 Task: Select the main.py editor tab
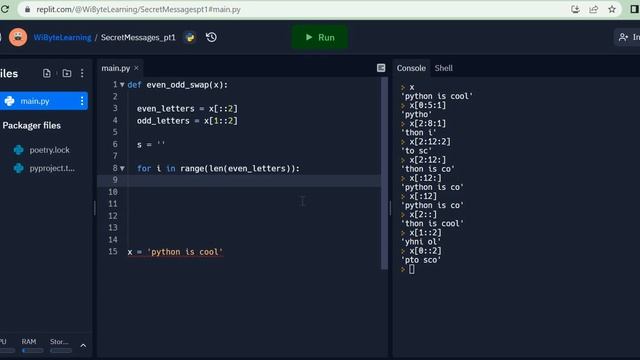click(x=116, y=68)
